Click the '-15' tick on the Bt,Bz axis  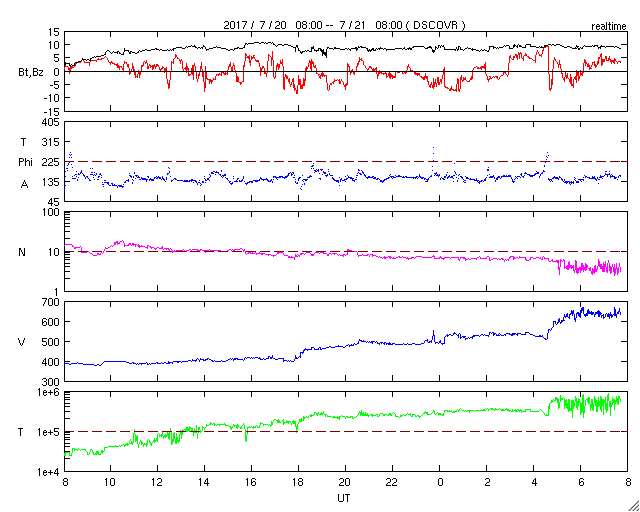52,111
